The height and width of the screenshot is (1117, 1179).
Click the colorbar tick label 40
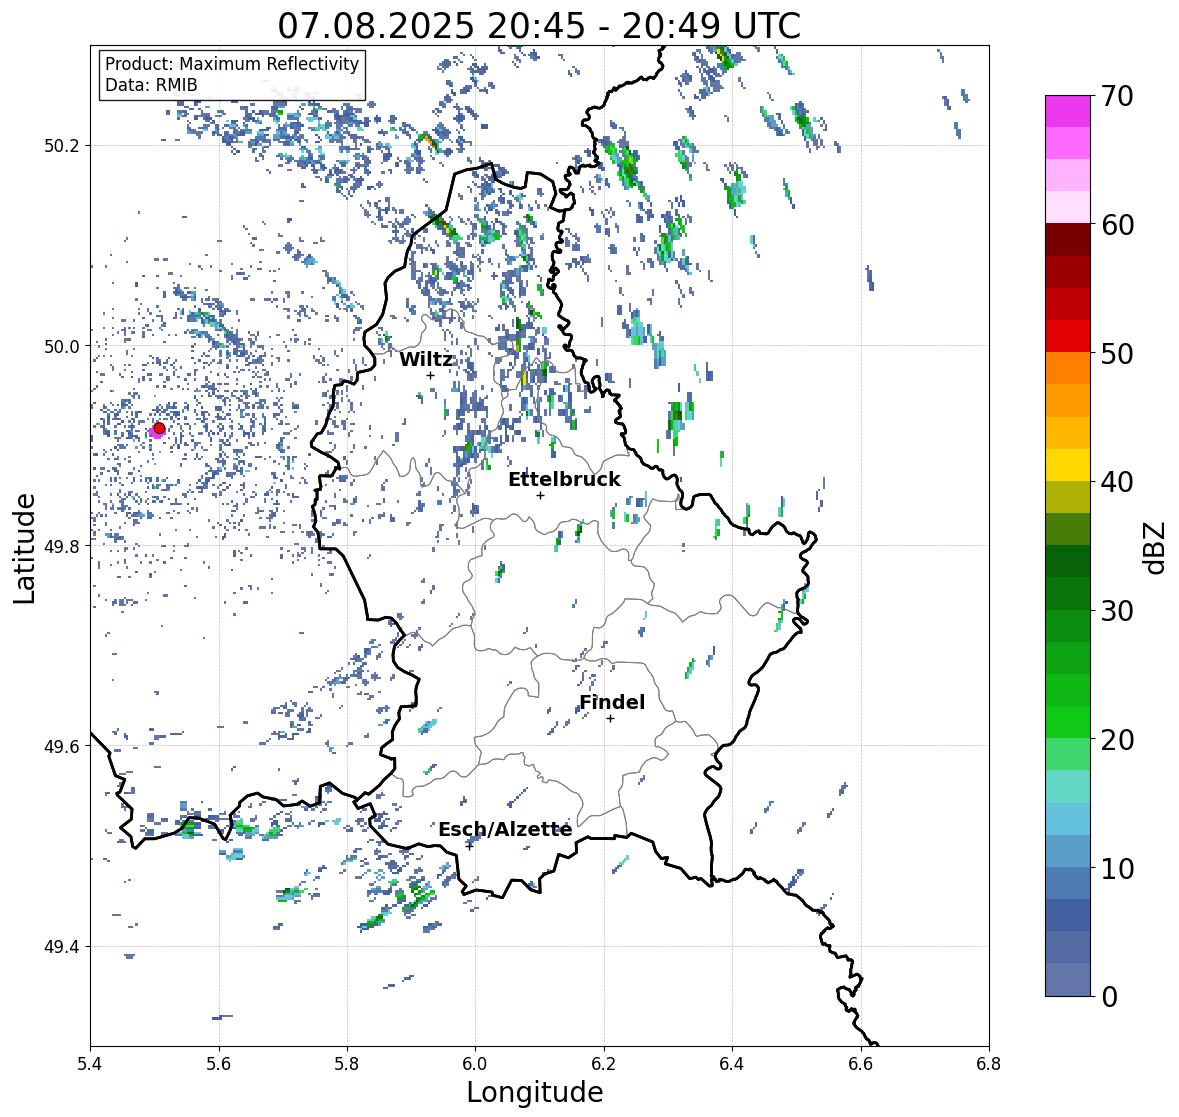click(x=1117, y=482)
